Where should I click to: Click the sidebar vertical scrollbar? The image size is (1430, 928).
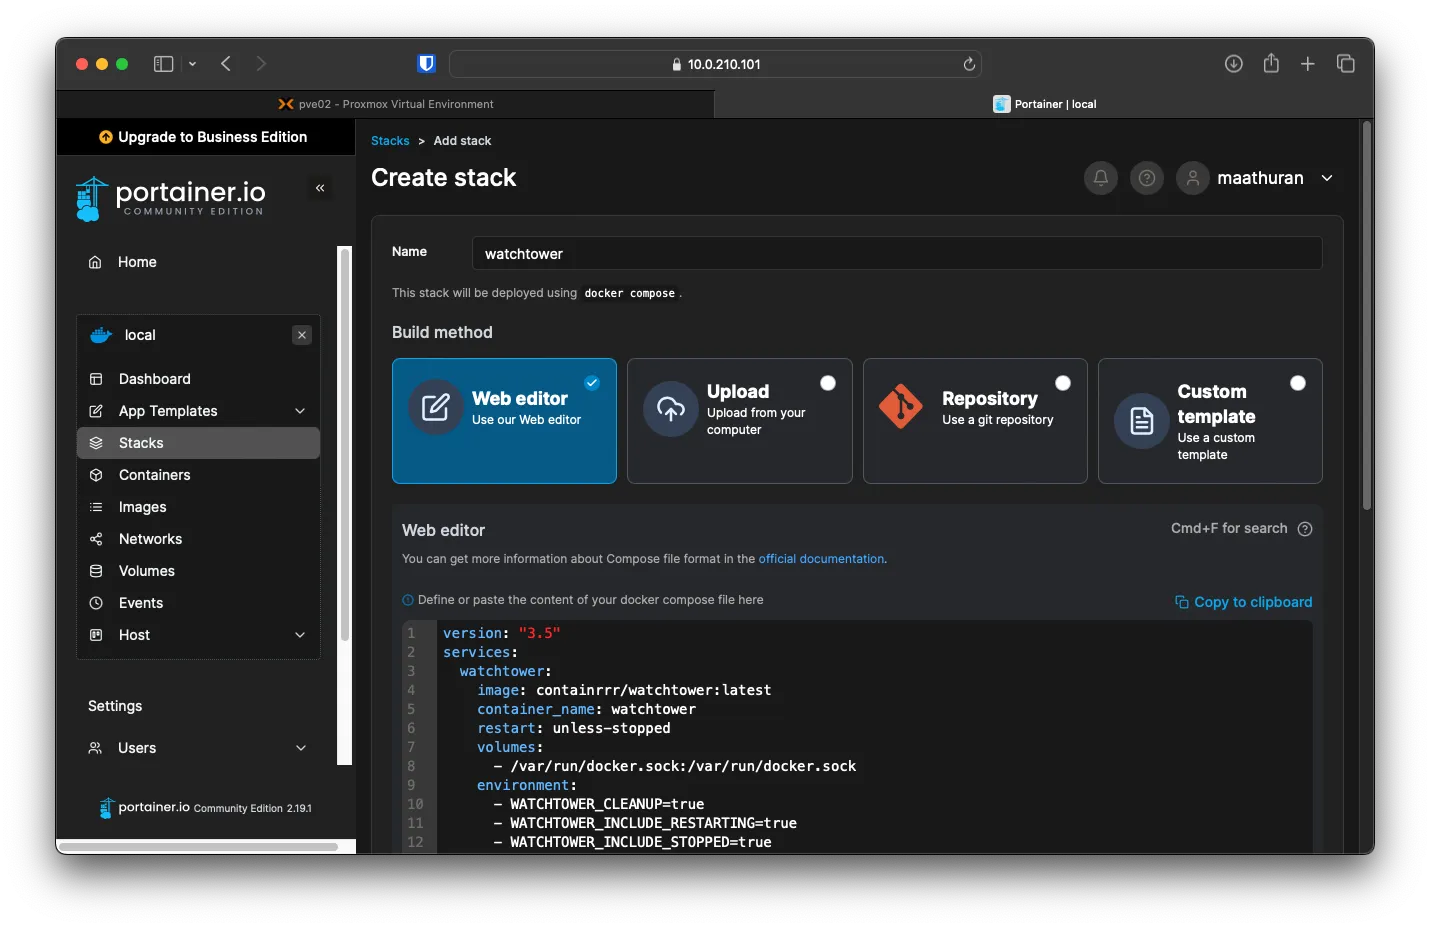(x=345, y=445)
